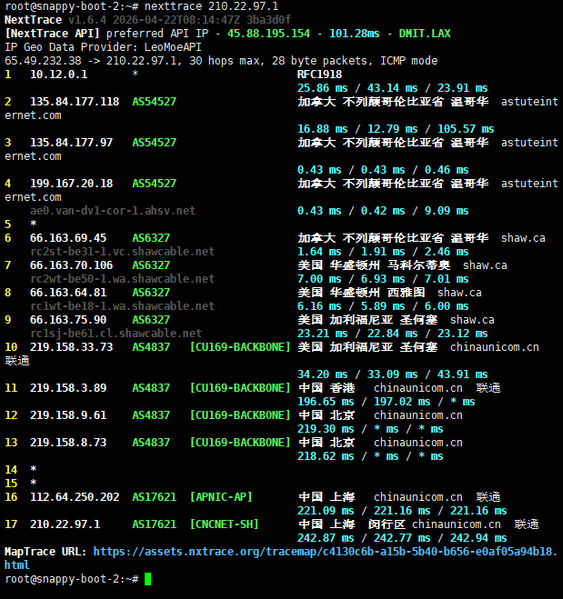Click hop 13 IP 219.158.8.73
Viewport: 563px width, 599px height.
[x=68, y=442]
